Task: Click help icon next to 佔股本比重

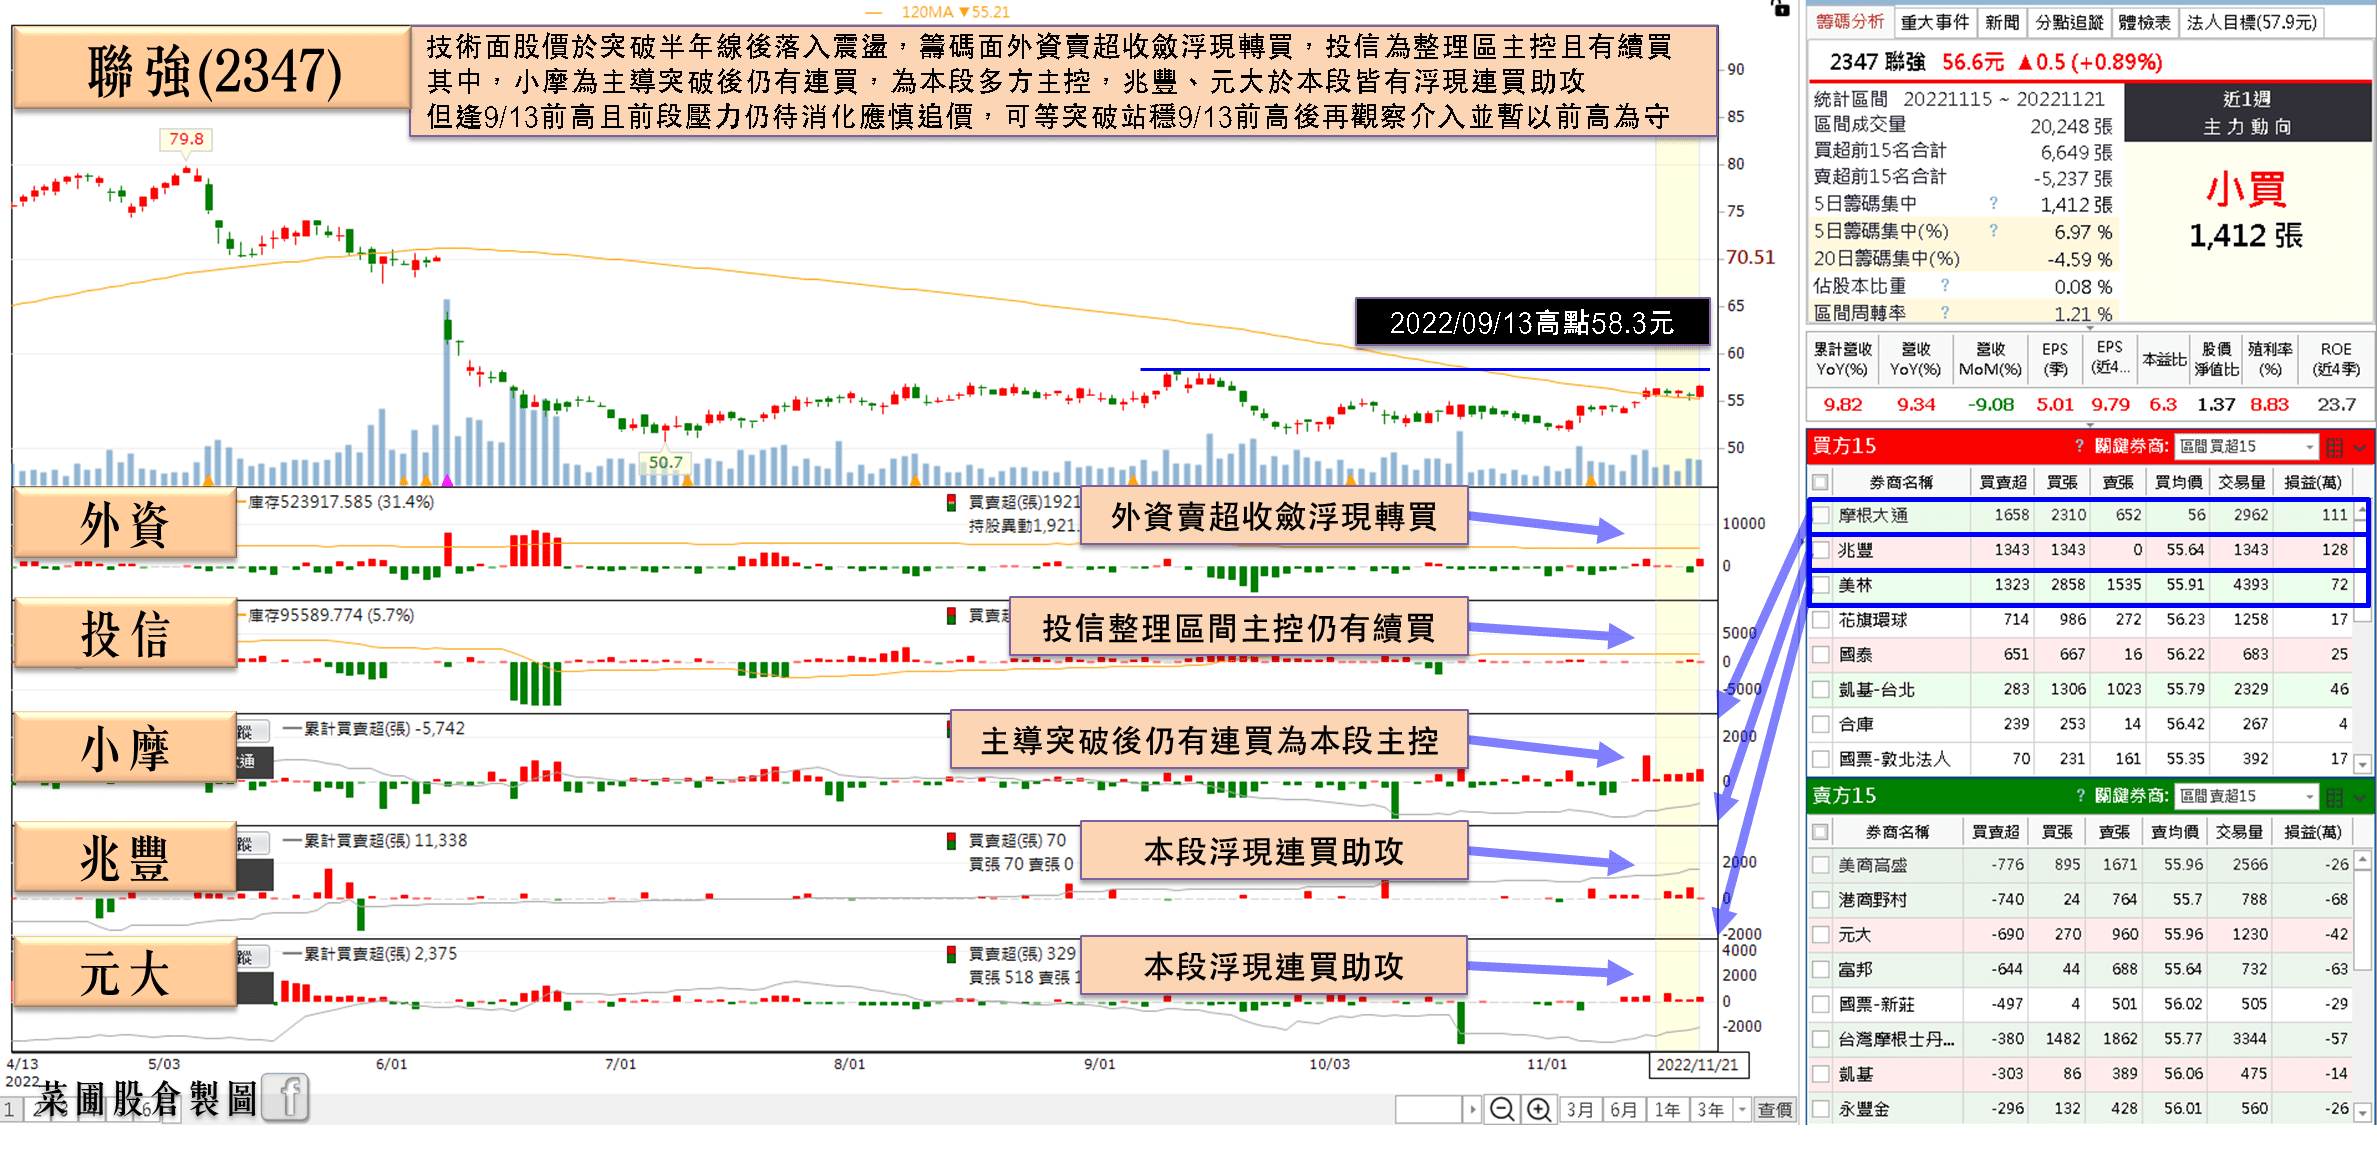Action: [x=1945, y=285]
